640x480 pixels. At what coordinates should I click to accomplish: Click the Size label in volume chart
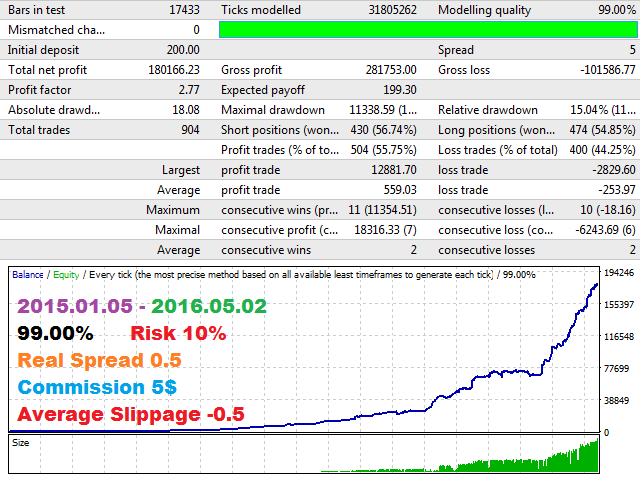tap(20, 443)
